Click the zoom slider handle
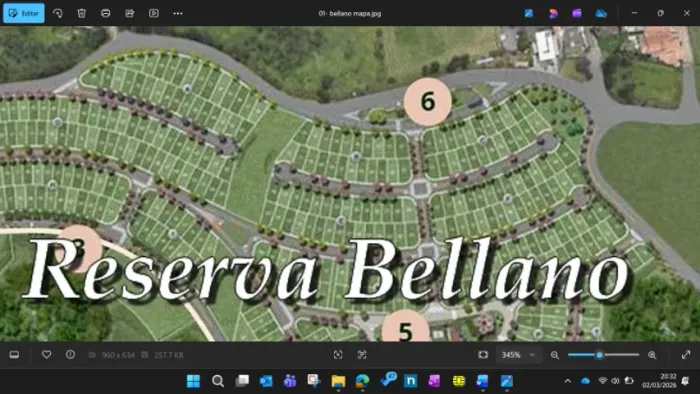700x394 pixels. tap(600, 355)
